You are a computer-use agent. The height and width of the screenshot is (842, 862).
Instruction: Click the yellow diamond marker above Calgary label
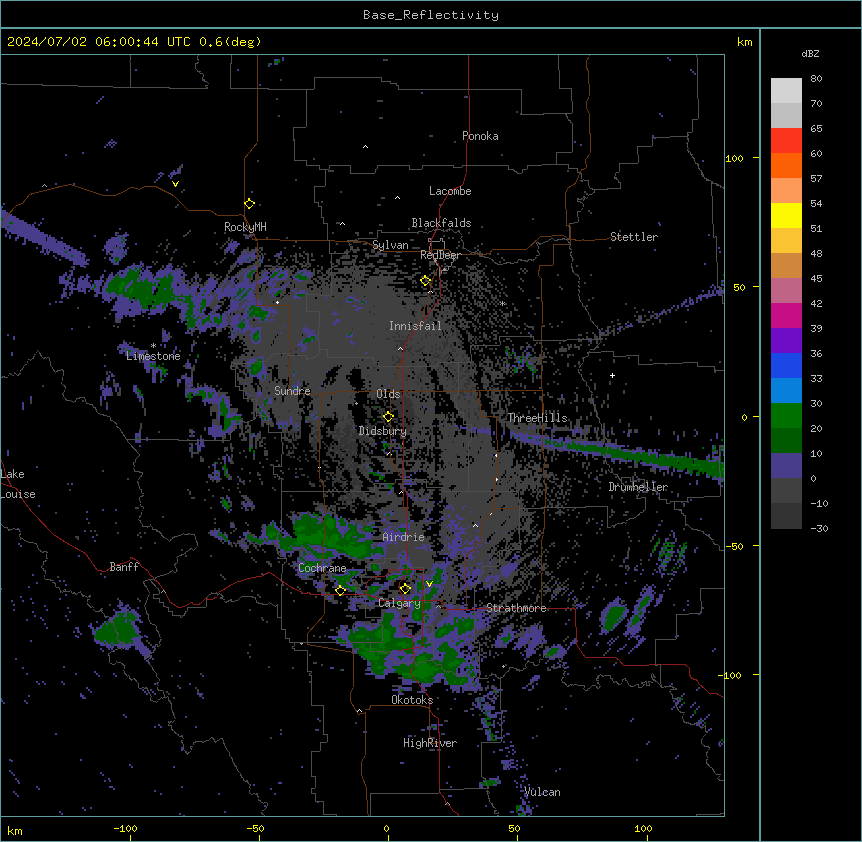point(405,589)
